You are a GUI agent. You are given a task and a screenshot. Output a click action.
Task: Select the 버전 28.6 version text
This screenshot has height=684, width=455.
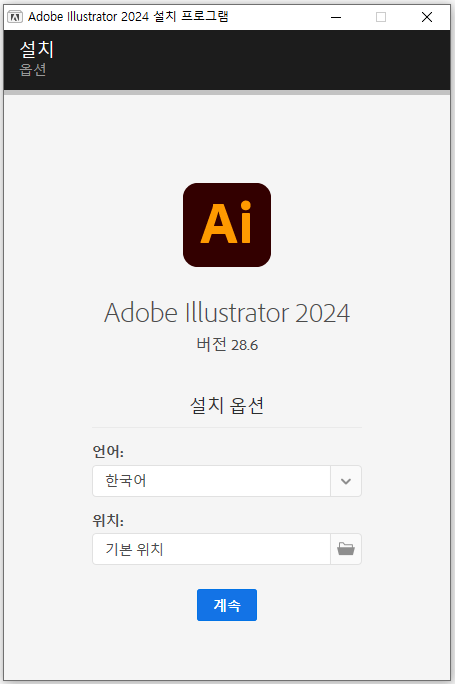click(227, 345)
